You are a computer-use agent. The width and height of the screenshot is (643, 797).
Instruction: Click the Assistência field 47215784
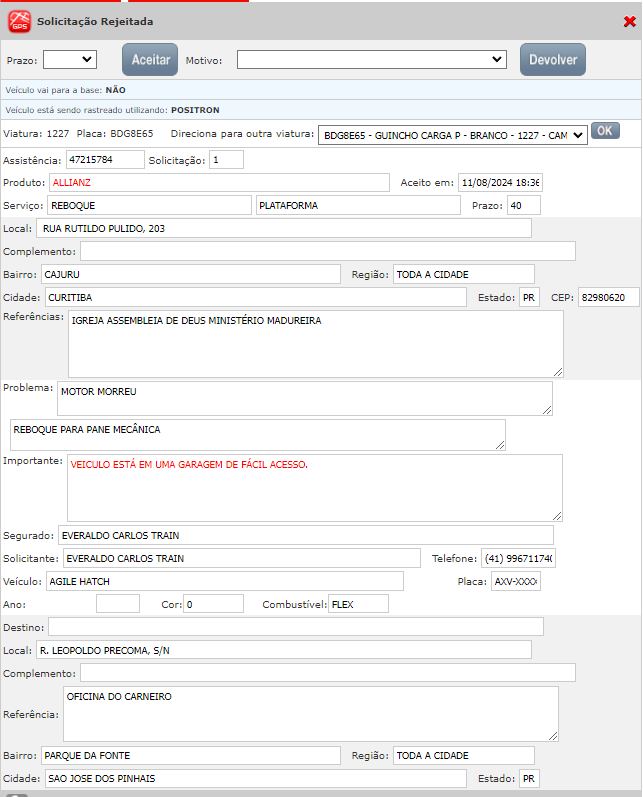pos(105,160)
